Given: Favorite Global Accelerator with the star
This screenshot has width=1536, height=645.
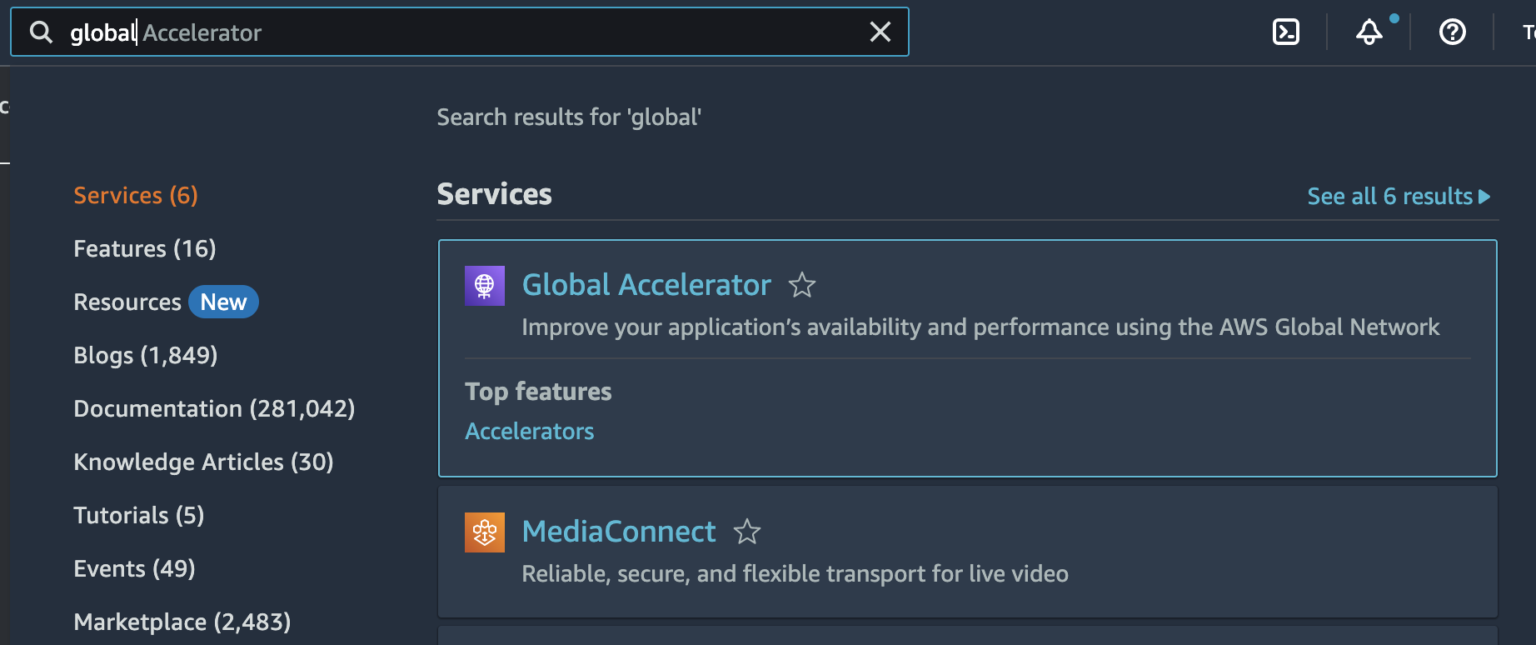Looking at the screenshot, I should 802,285.
